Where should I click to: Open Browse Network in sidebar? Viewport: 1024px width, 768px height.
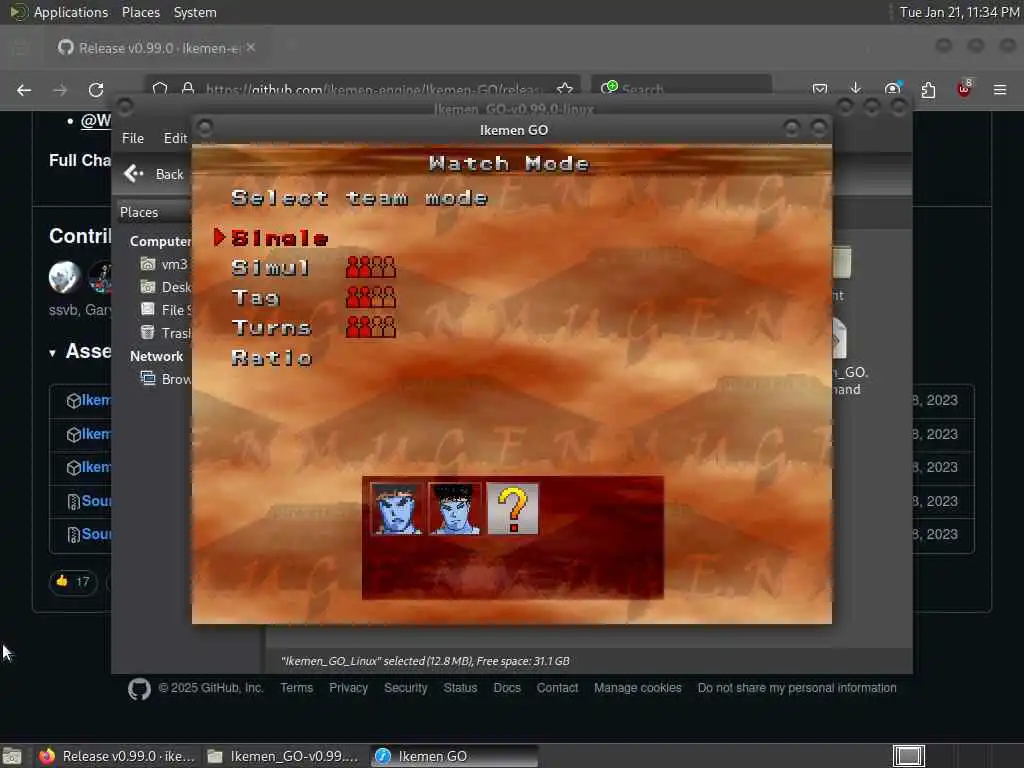pyautogui.click(x=166, y=379)
